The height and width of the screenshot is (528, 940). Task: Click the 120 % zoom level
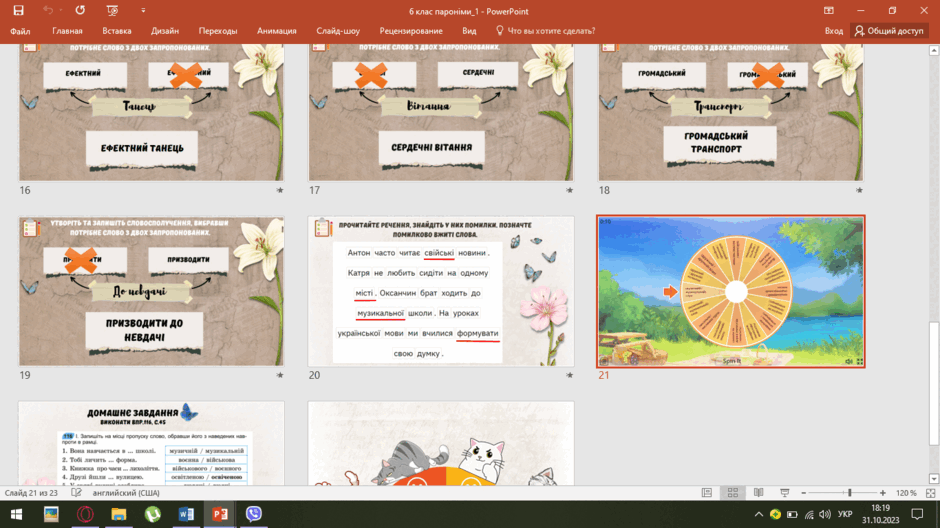click(x=906, y=493)
